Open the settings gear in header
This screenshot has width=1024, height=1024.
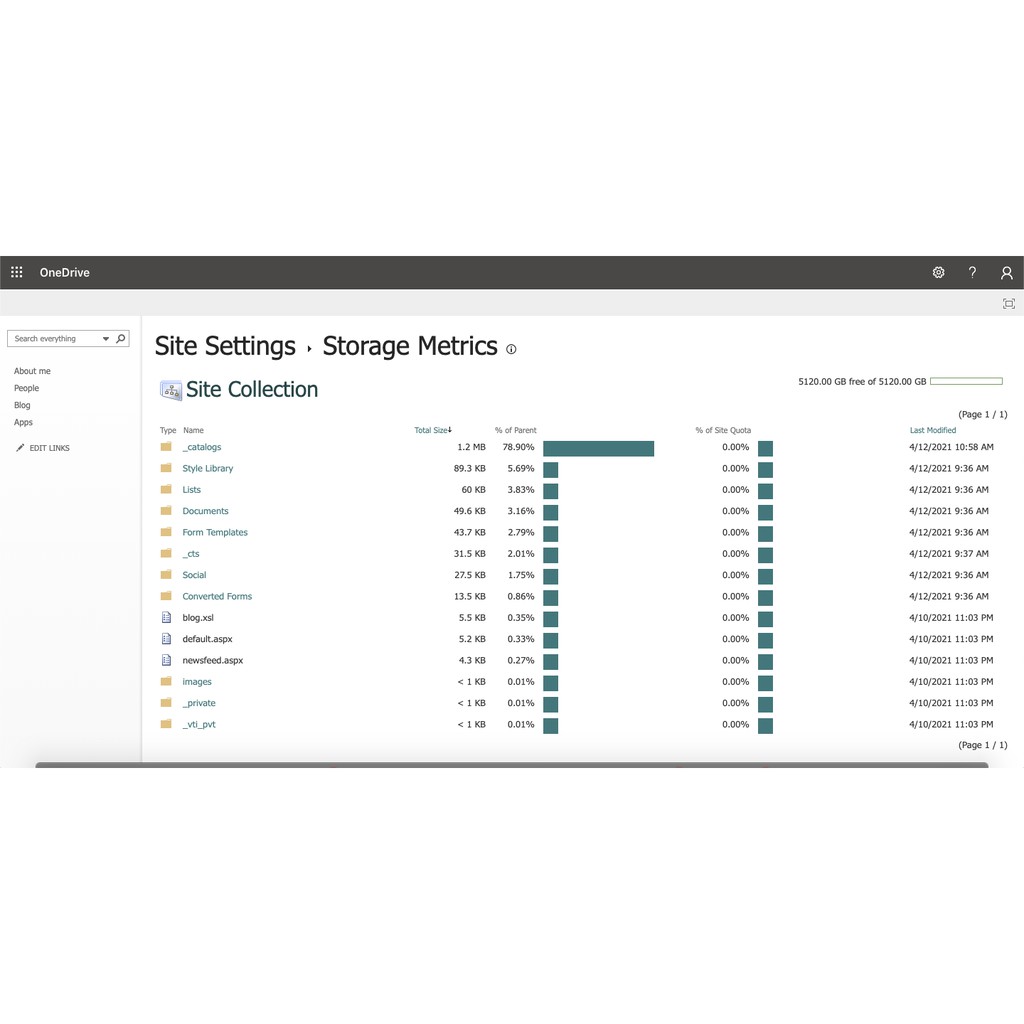click(x=938, y=272)
